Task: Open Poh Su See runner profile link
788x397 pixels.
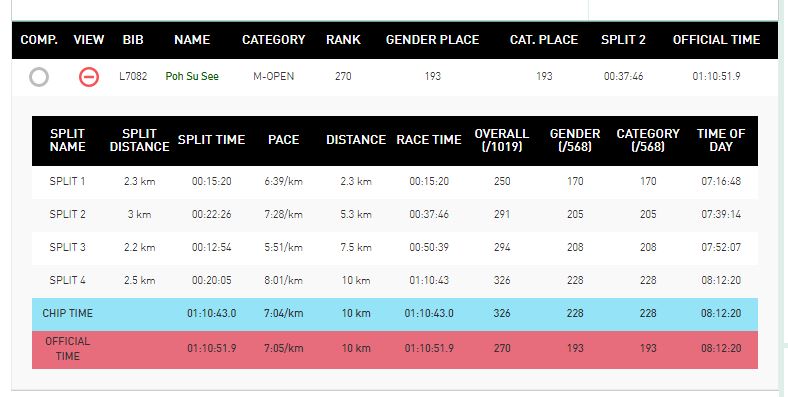Action: (x=192, y=76)
